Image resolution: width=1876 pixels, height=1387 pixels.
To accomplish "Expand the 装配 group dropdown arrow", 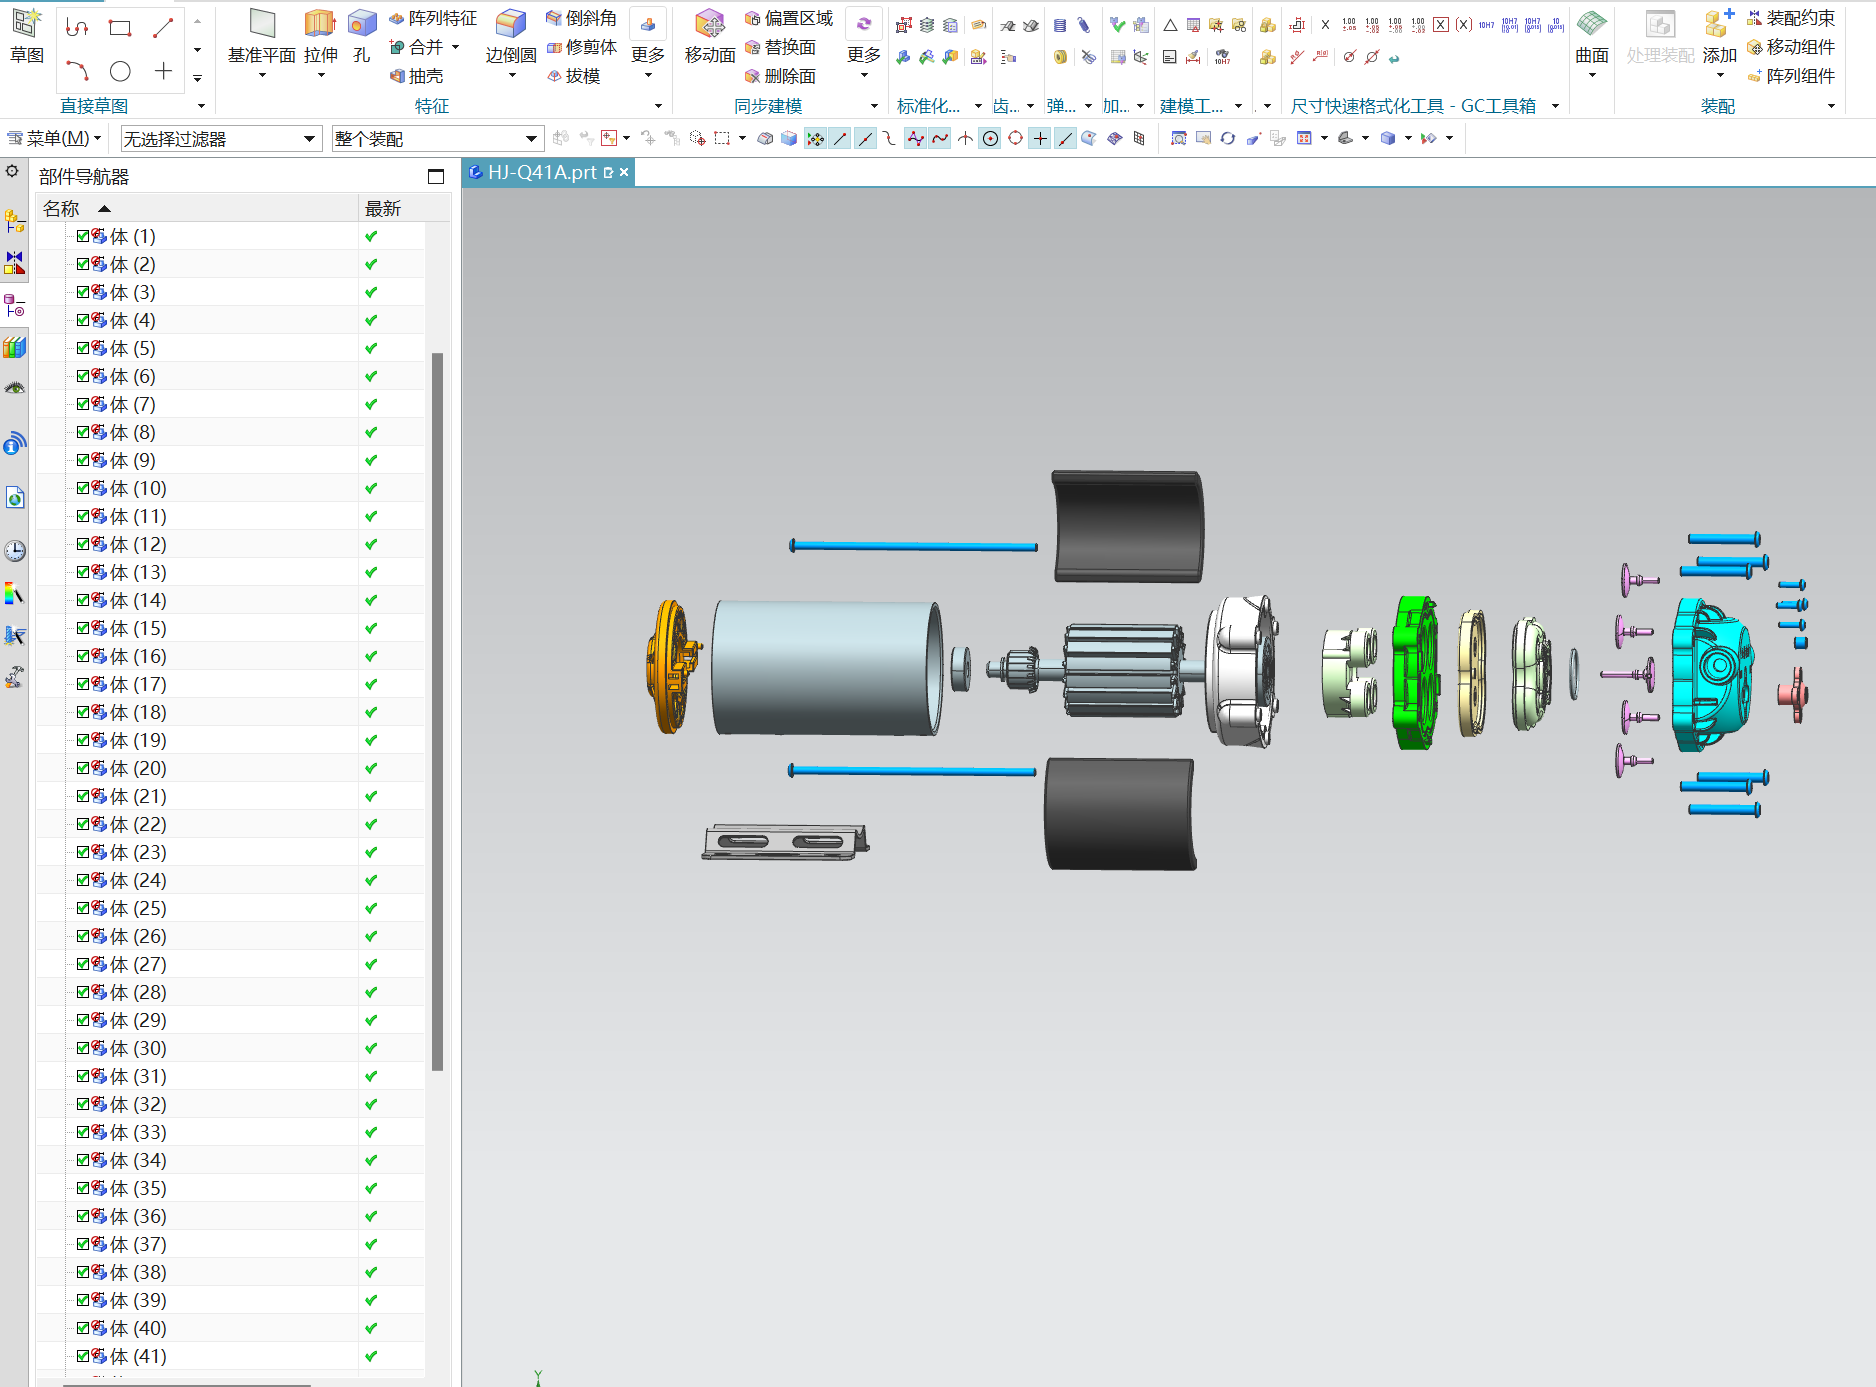I will 1831,106.
